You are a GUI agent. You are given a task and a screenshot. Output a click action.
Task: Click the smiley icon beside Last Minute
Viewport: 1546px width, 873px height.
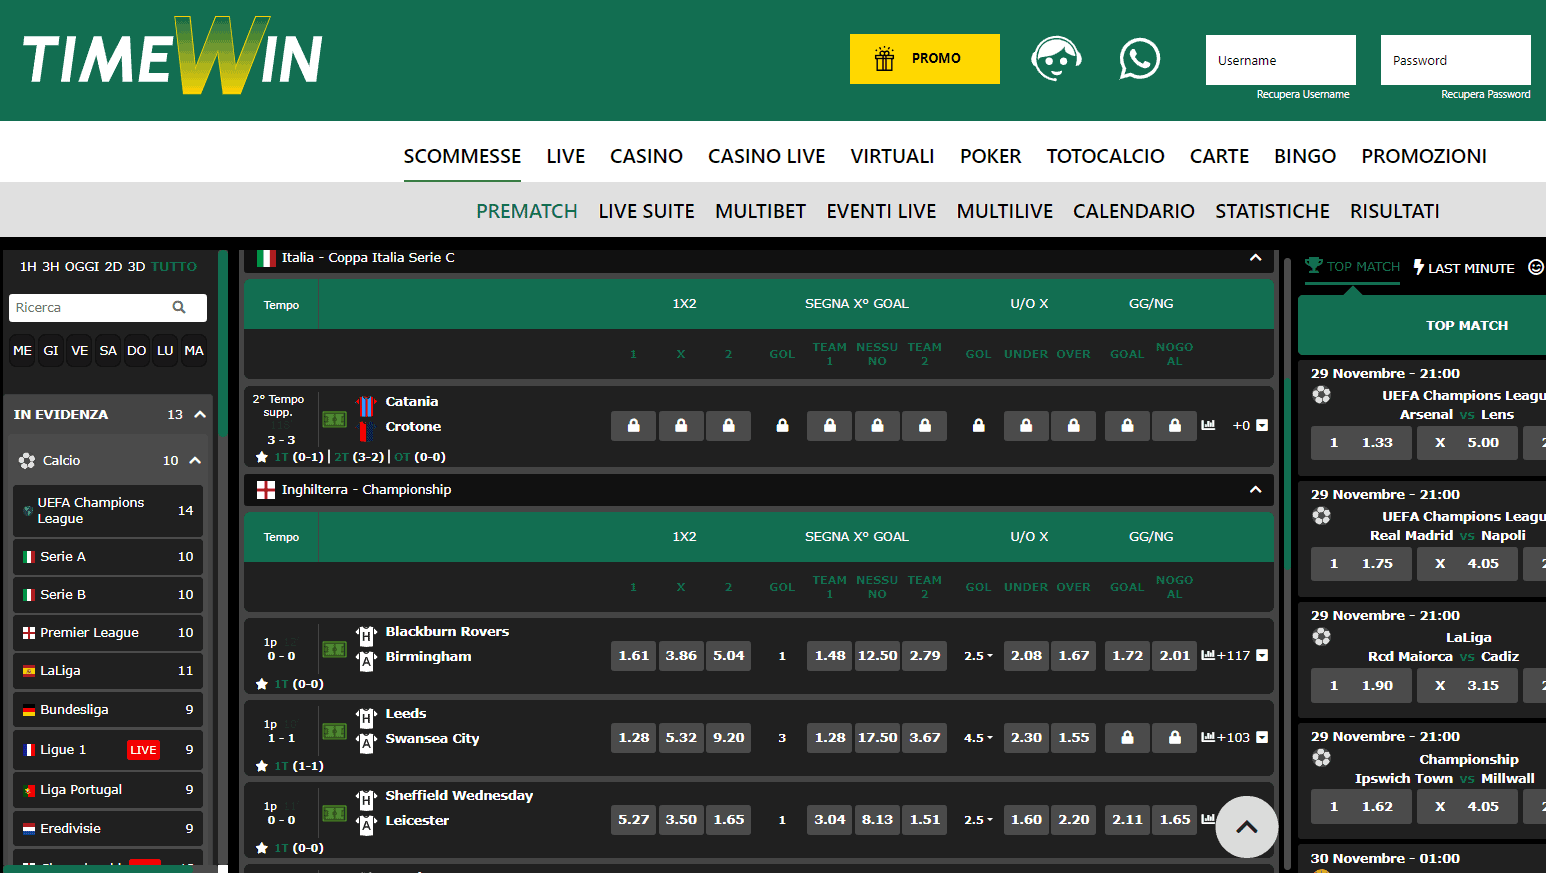[x=1536, y=267]
